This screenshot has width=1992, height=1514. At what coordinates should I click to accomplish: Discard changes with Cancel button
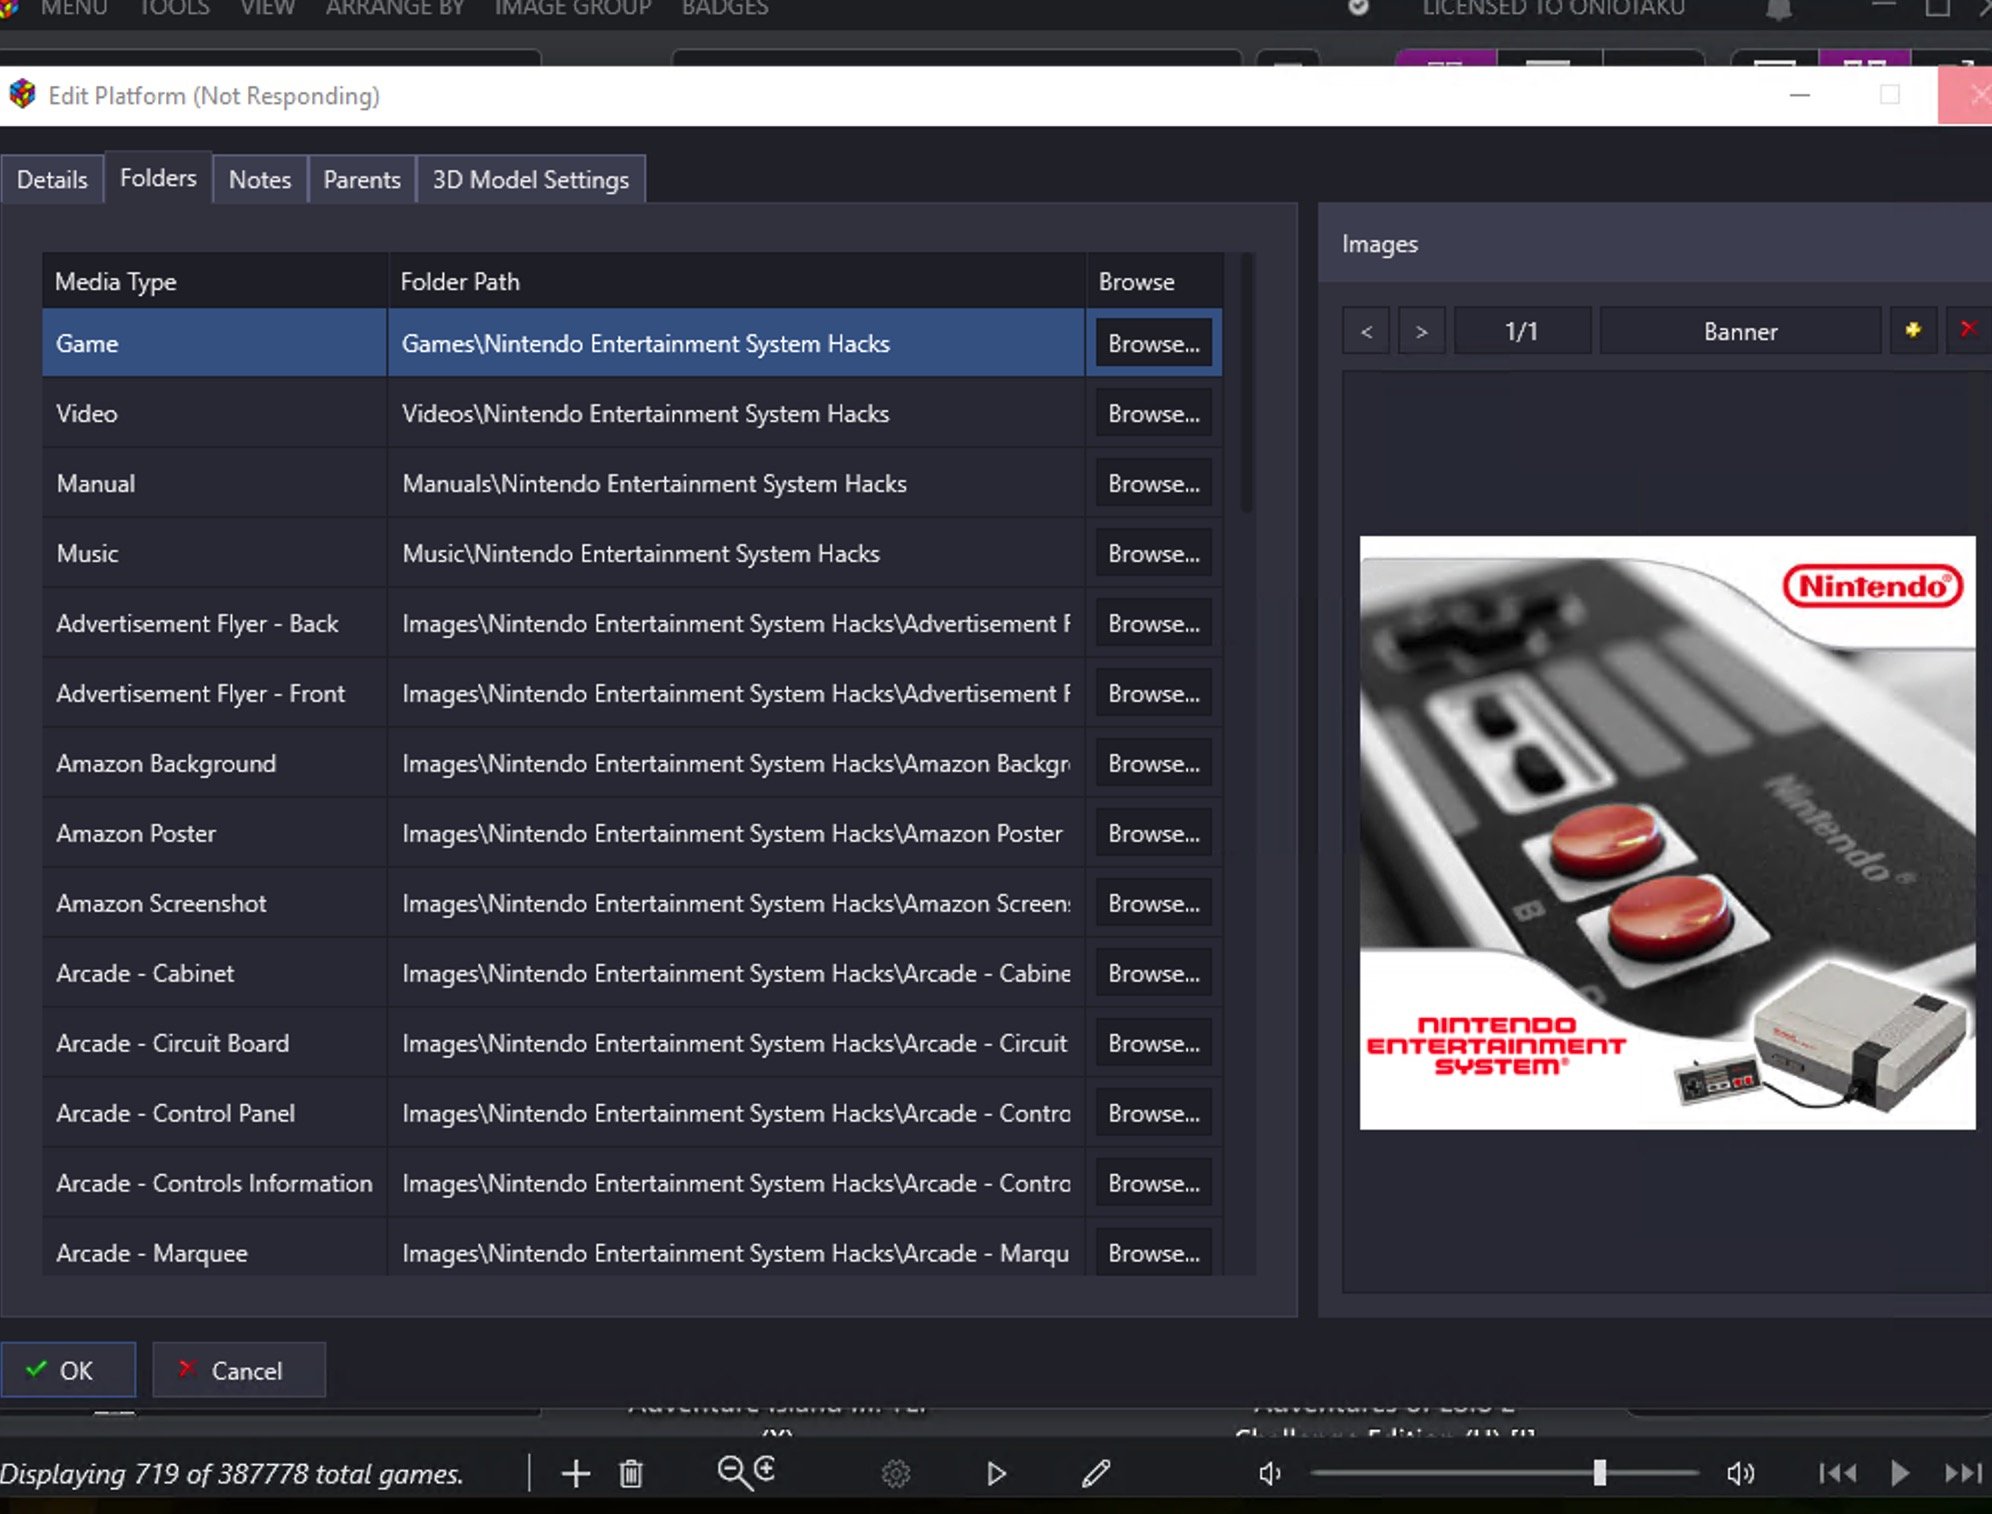pos(239,1370)
